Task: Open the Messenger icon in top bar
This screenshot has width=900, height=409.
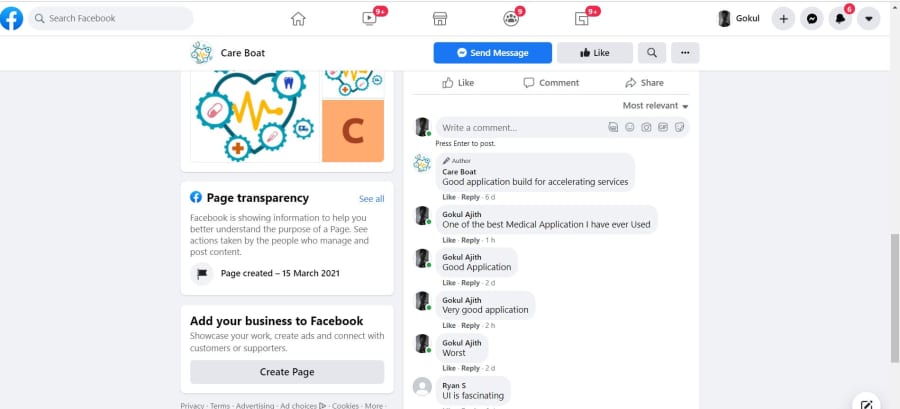Action: point(812,19)
